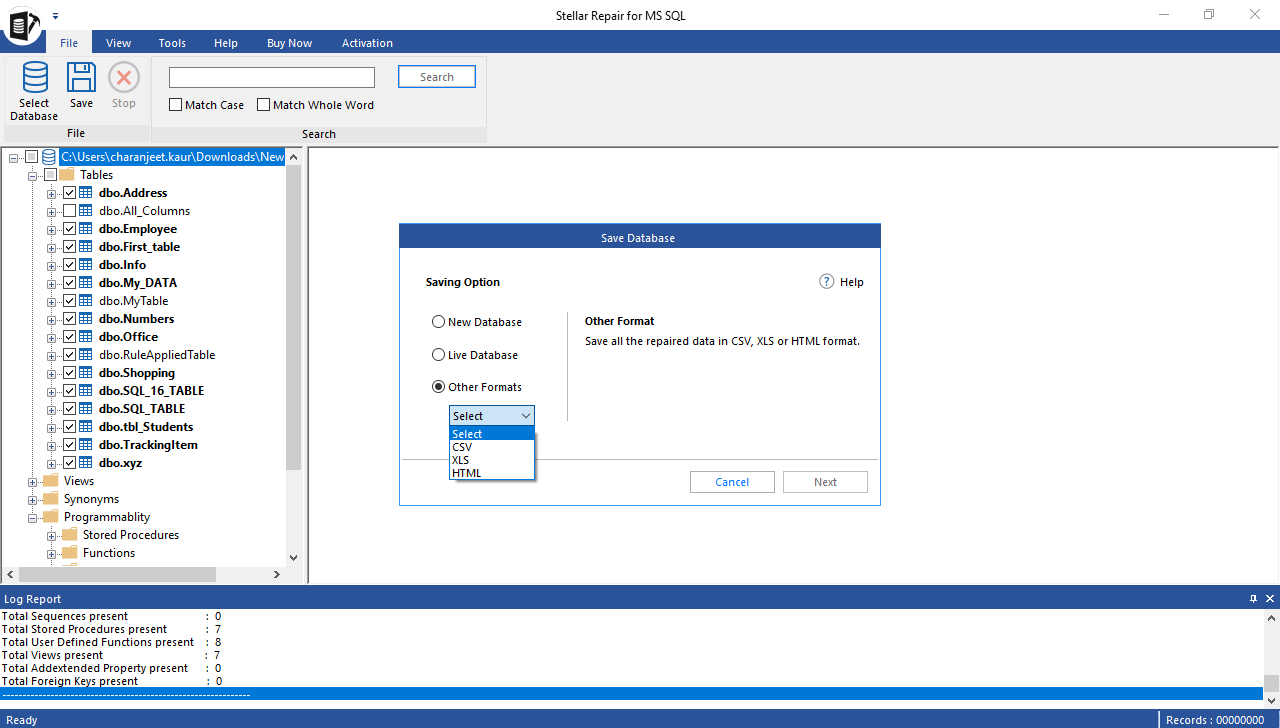The width and height of the screenshot is (1280, 728).
Task: Open the File ribbon tab
Action: tap(69, 43)
